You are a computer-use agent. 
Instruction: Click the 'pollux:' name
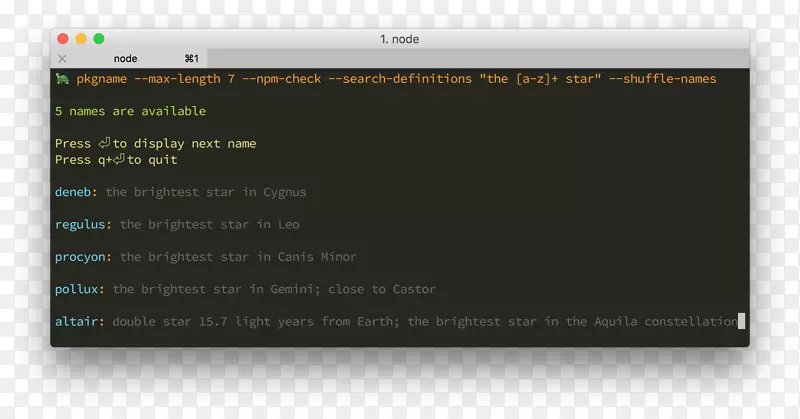(80, 289)
